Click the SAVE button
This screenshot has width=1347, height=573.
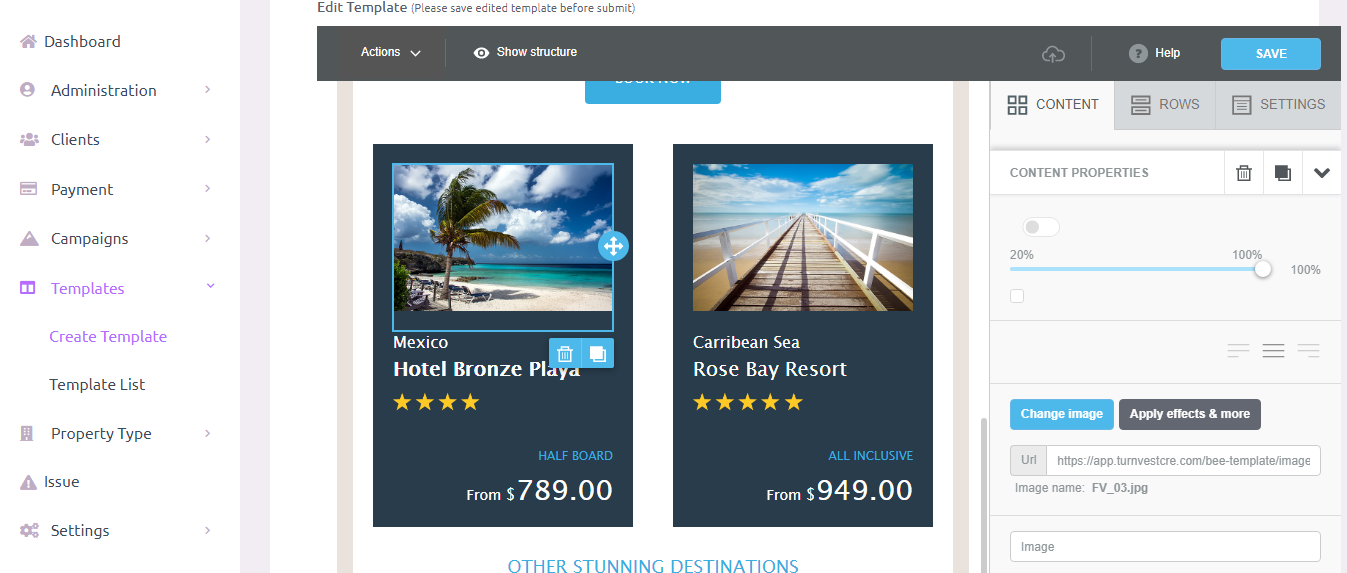tap(1271, 54)
